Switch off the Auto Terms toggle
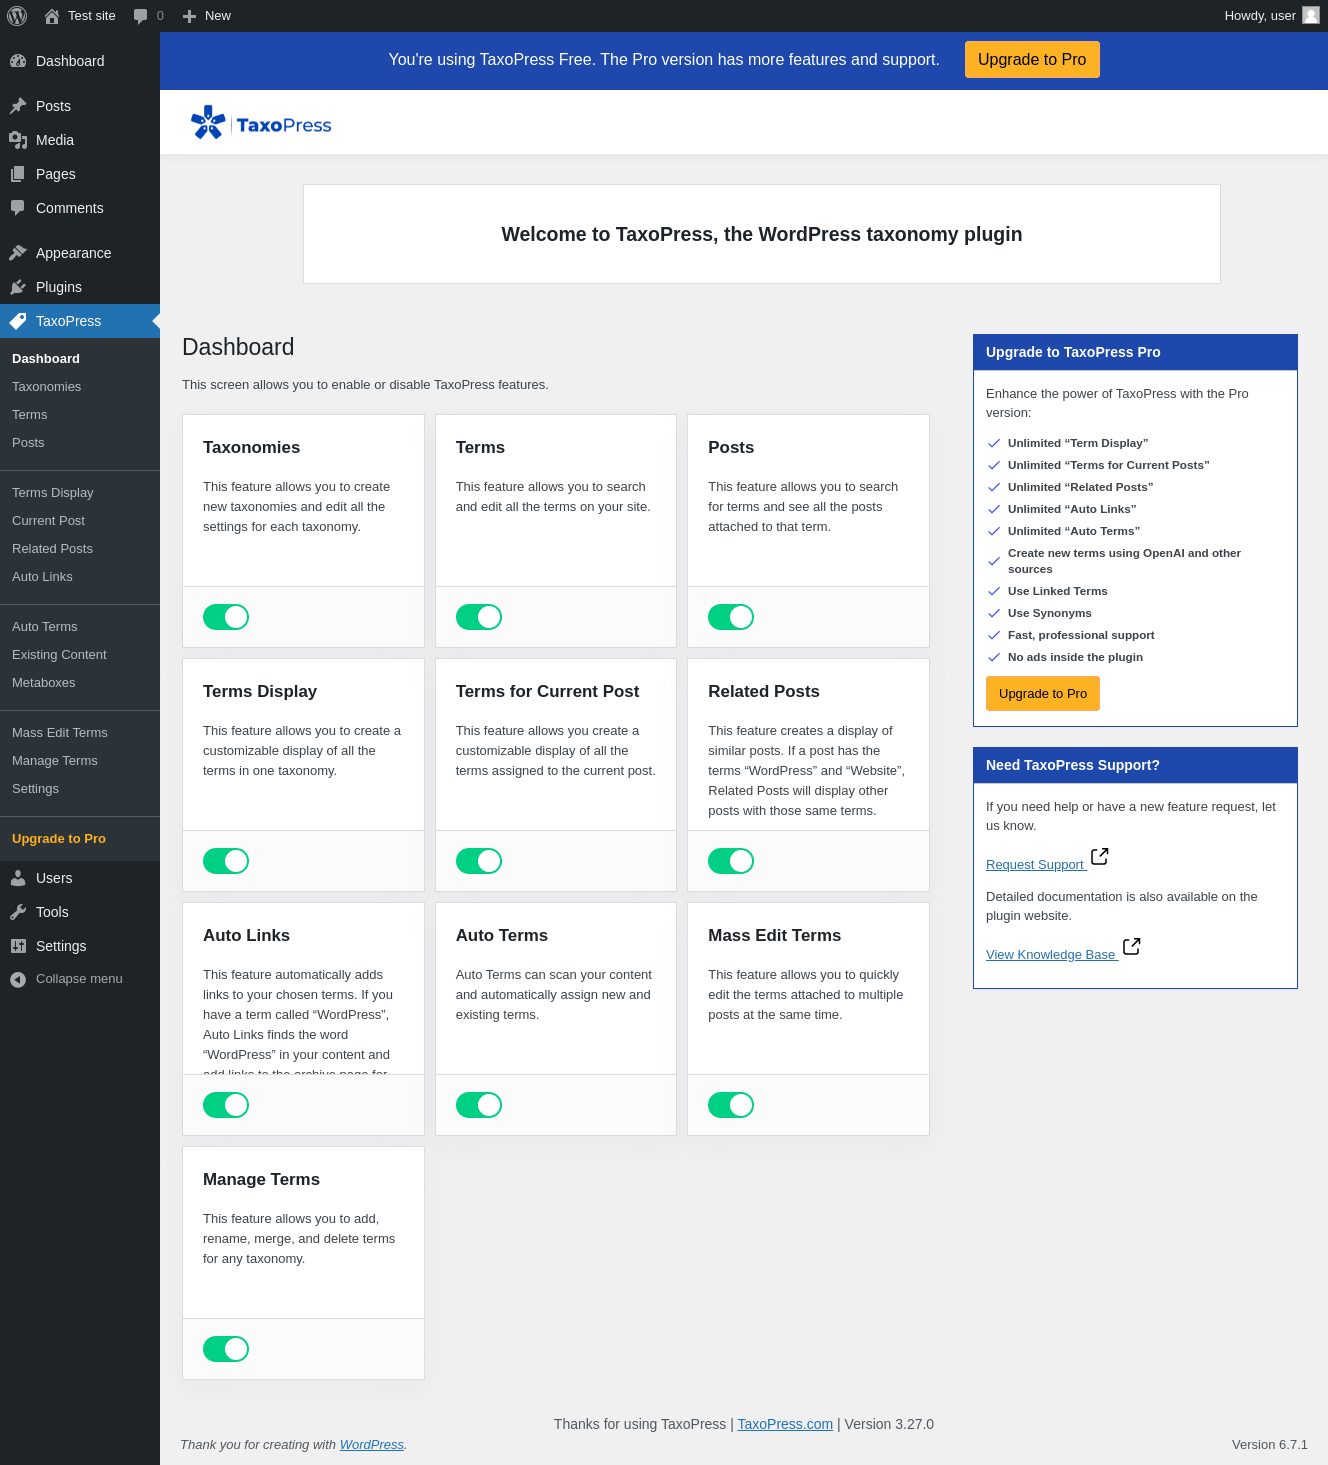The image size is (1328, 1465). point(479,1105)
